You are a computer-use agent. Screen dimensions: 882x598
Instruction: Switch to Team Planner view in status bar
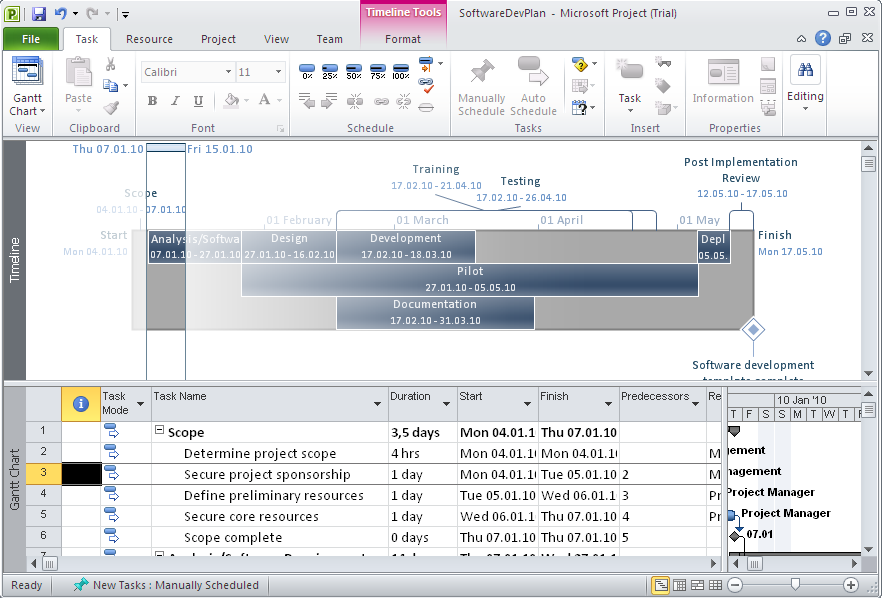[698, 585]
